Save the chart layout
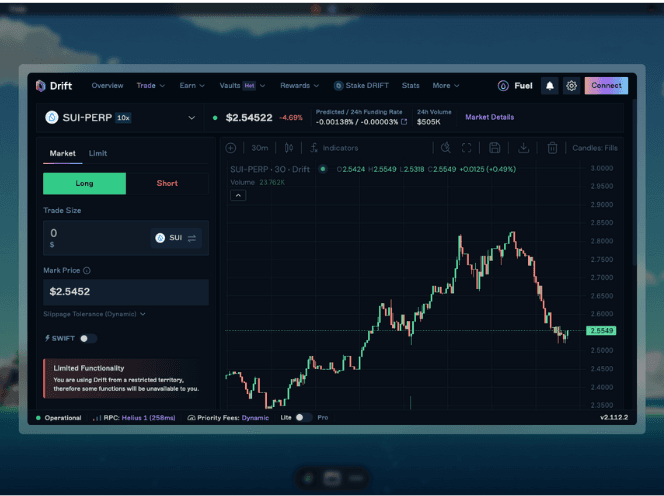 pos(494,148)
